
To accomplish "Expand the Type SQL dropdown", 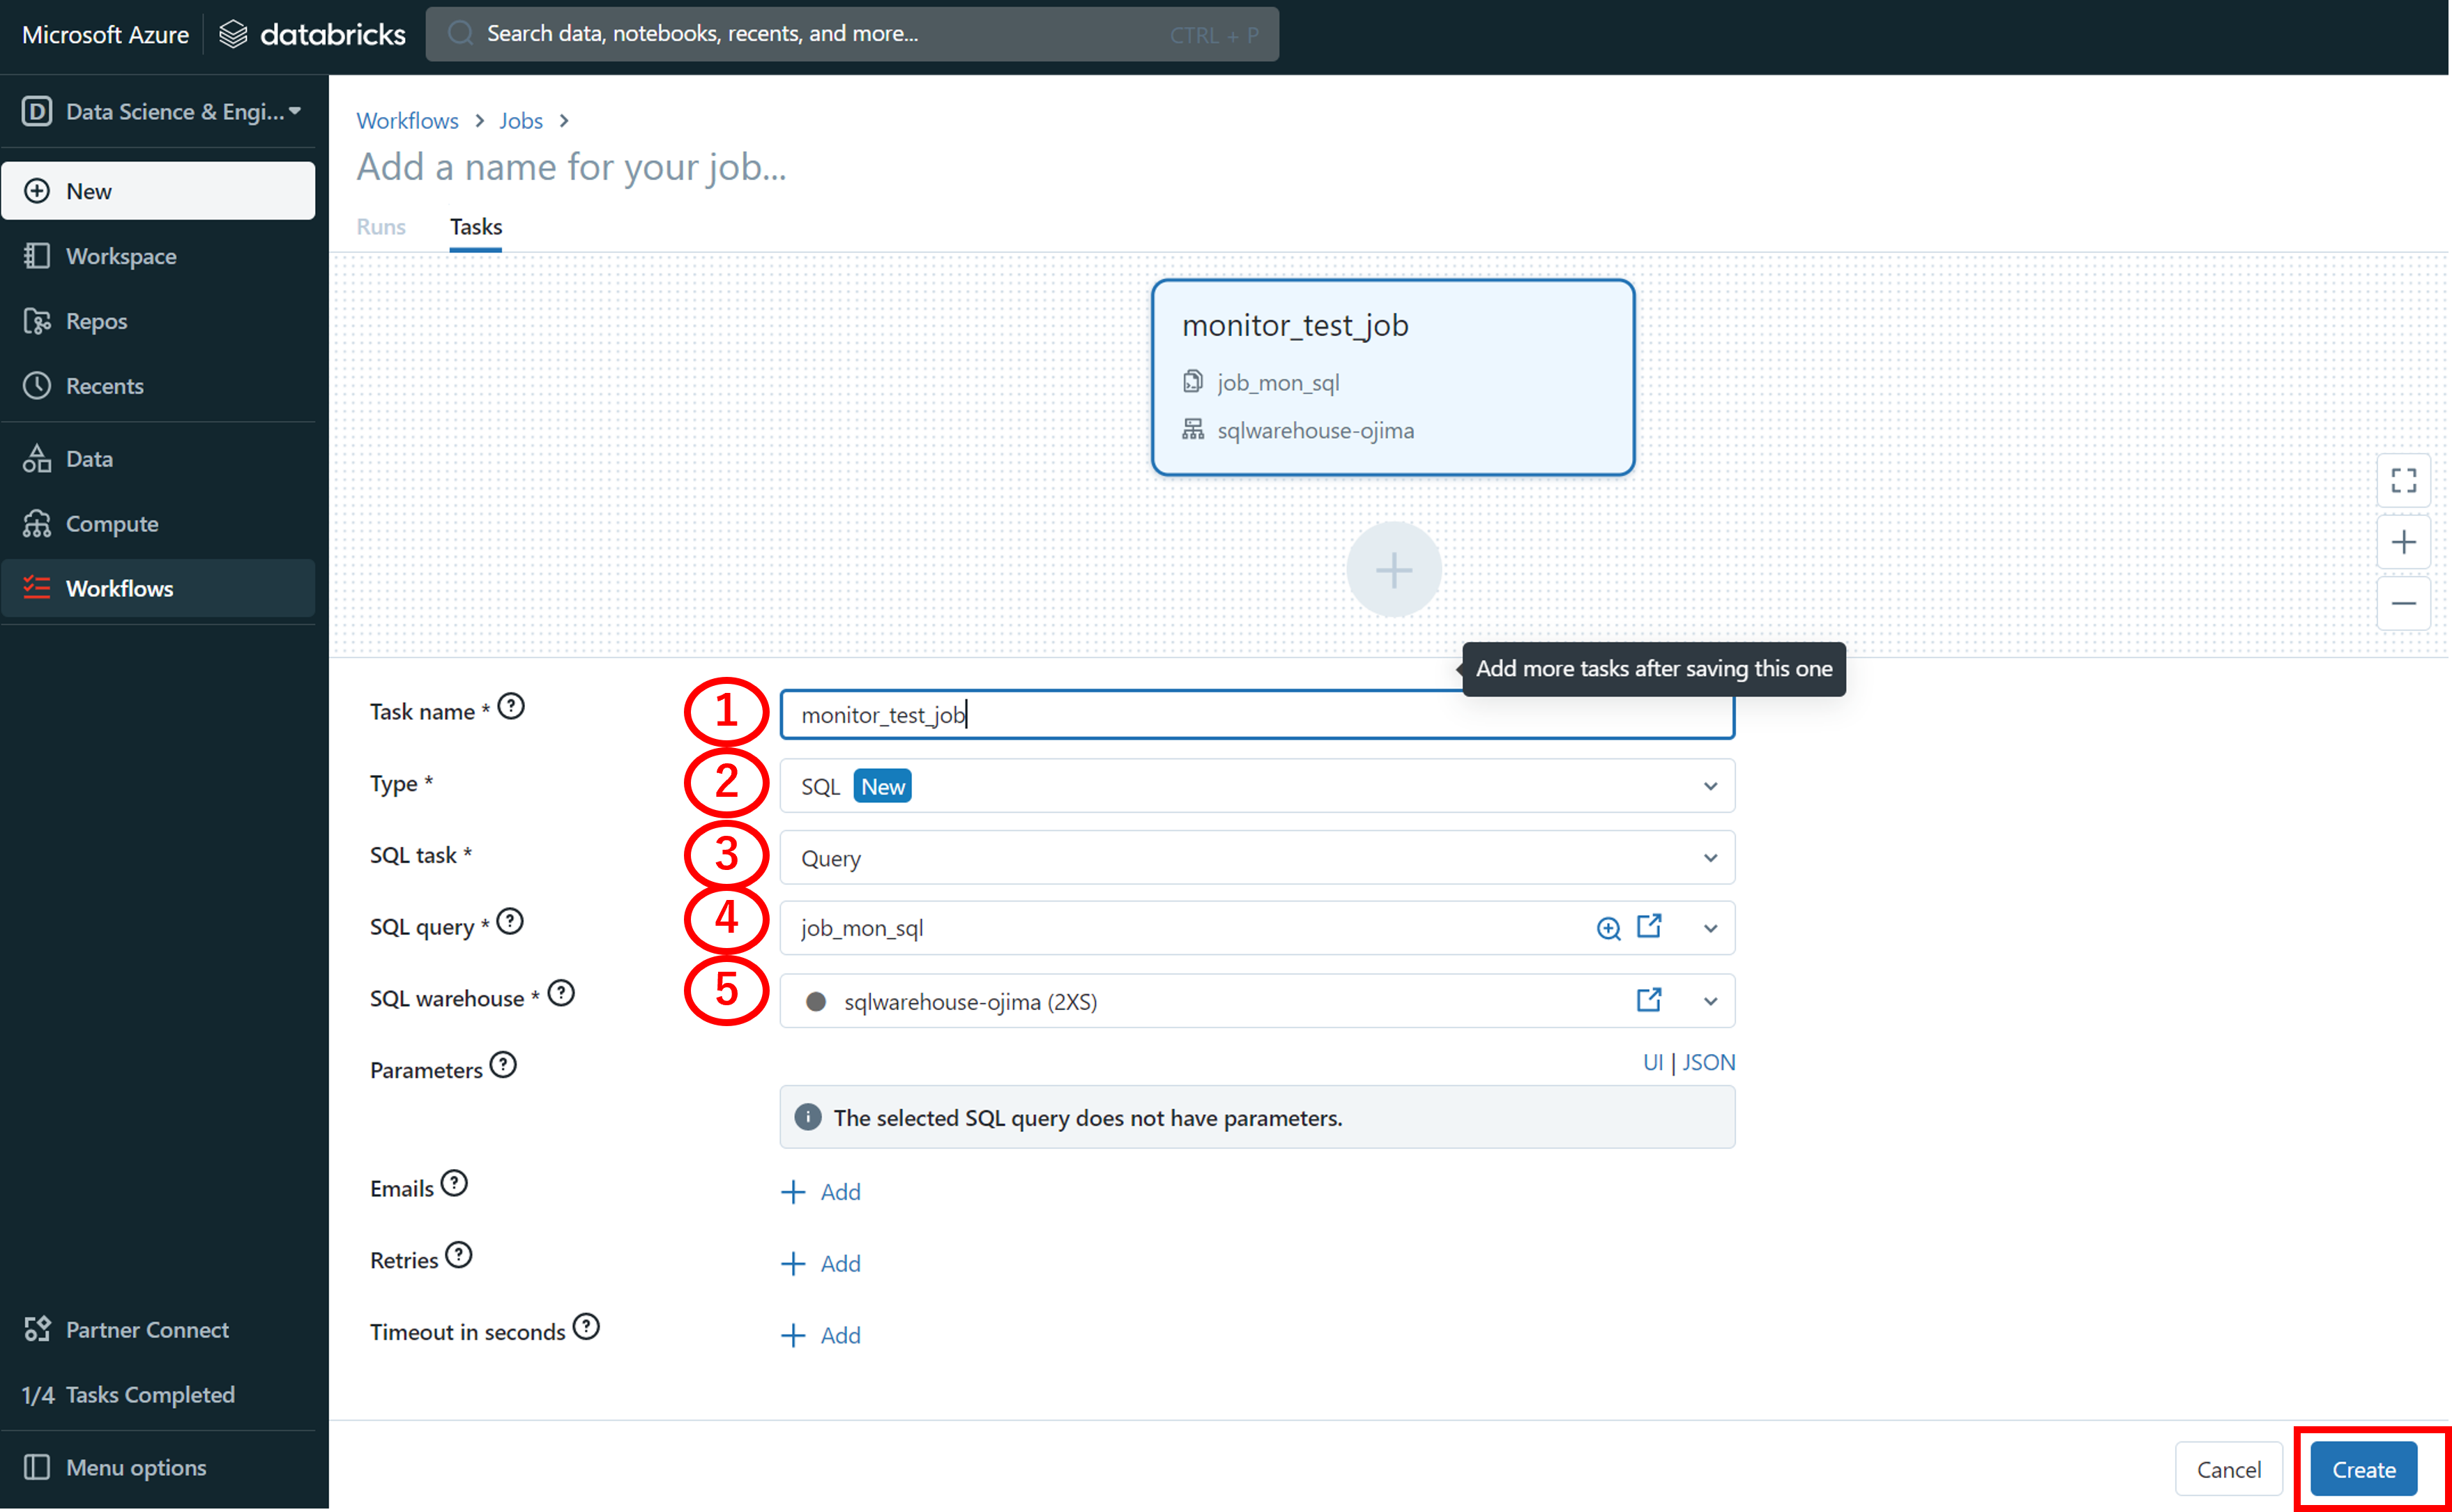I will (x=1257, y=786).
